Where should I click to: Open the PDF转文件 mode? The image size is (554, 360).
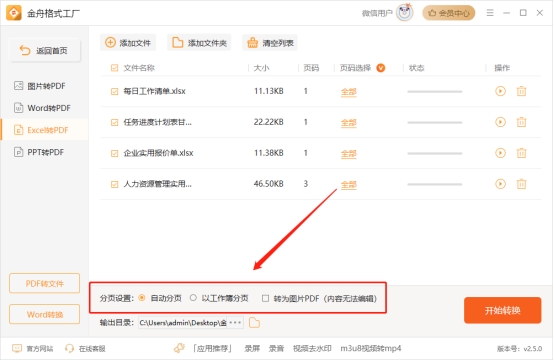pyautogui.click(x=45, y=283)
